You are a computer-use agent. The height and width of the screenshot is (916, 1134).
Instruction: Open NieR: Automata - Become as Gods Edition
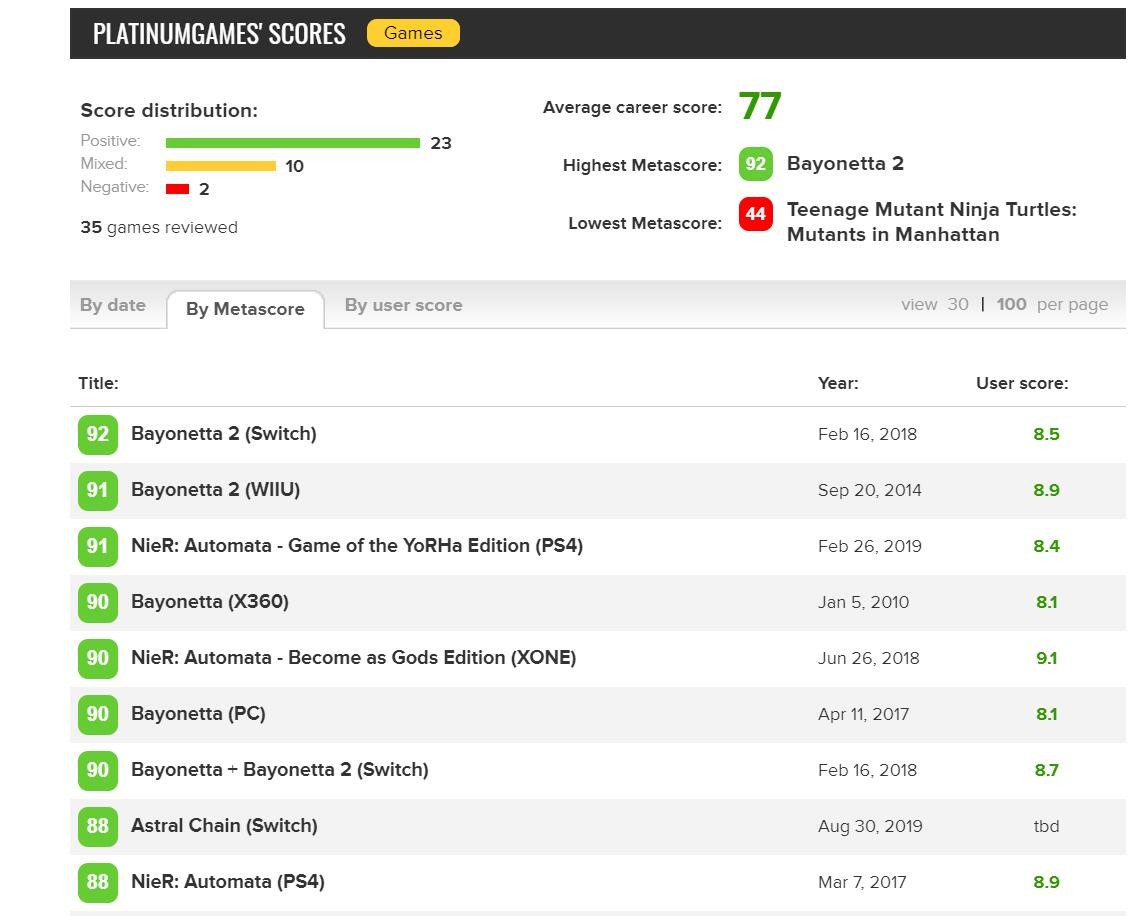(353, 658)
